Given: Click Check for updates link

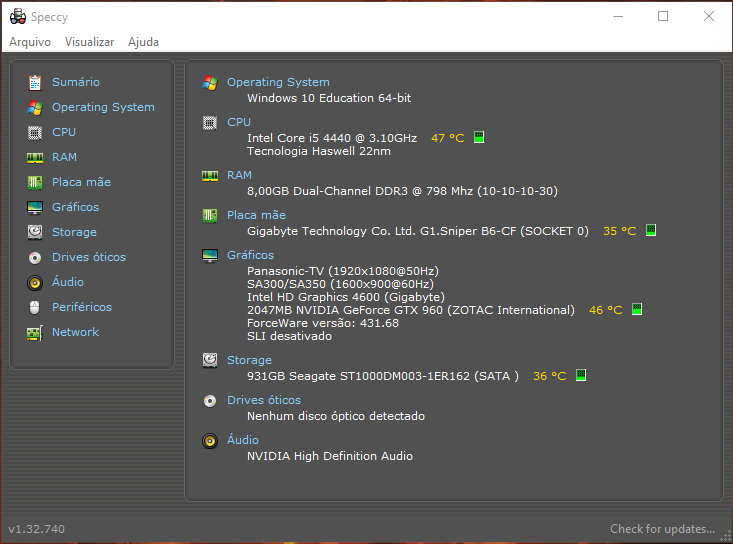Looking at the screenshot, I should pyautogui.click(x=662, y=529).
